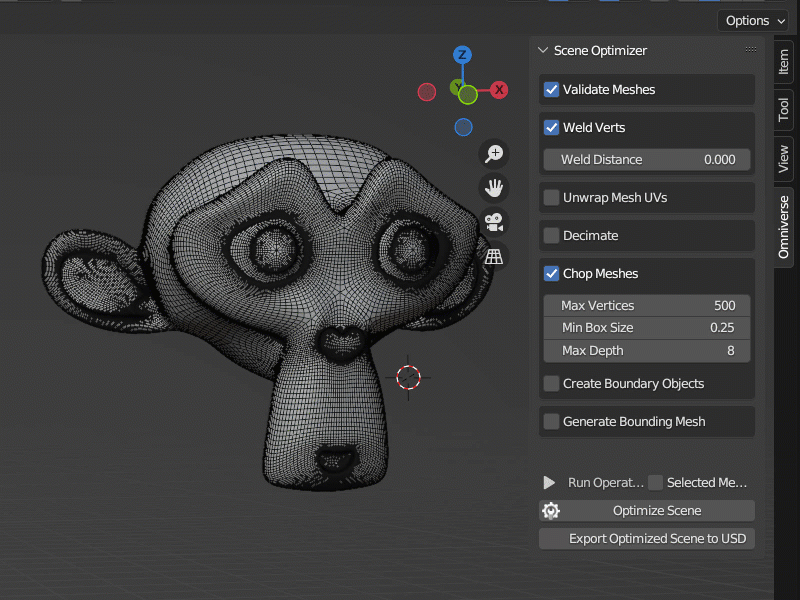Collapse the Scene Optimizer panel
The width and height of the screenshot is (800, 600).
click(543, 50)
